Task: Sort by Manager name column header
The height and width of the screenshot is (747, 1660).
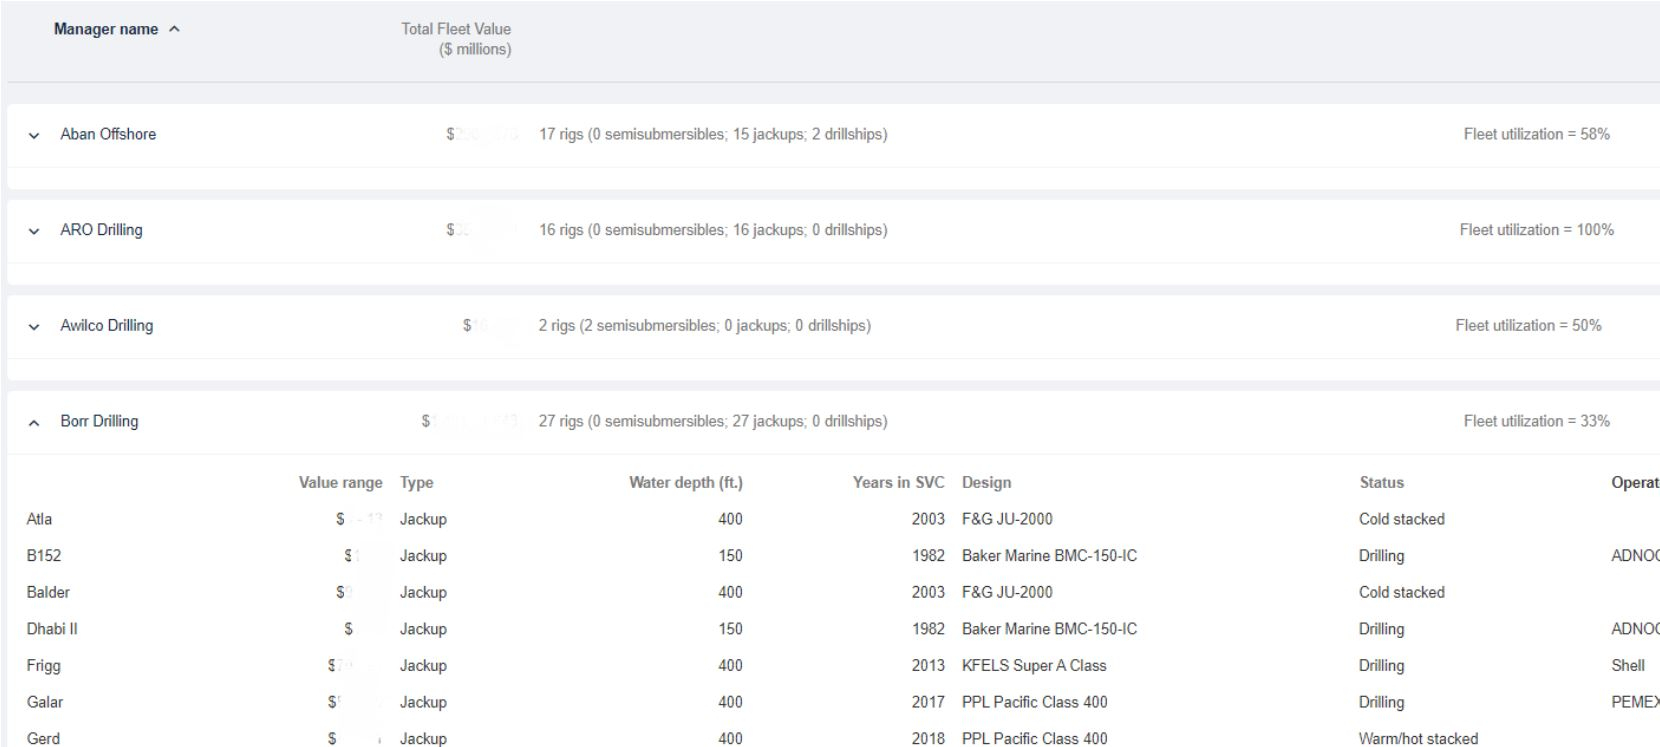Action: (x=106, y=29)
